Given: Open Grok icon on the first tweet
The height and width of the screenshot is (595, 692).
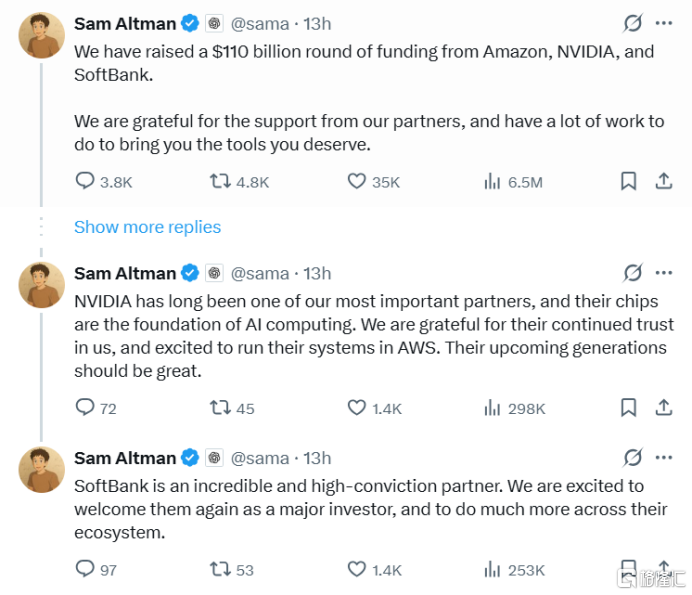Looking at the screenshot, I should pyautogui.click(x=632, y=23).
